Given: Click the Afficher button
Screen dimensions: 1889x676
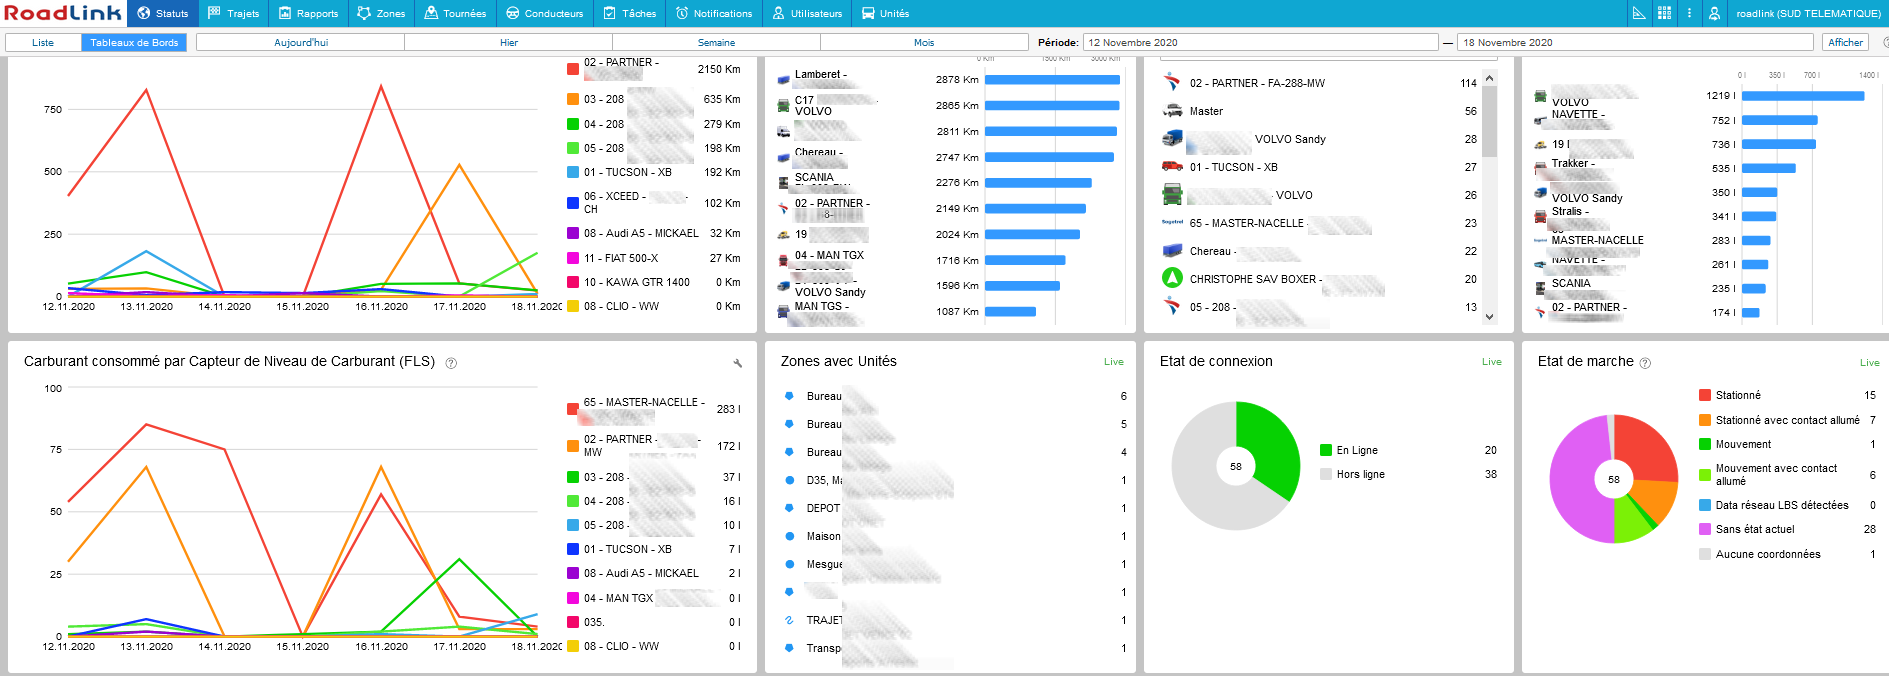Looking at the screenshot, I should 1845,42.
